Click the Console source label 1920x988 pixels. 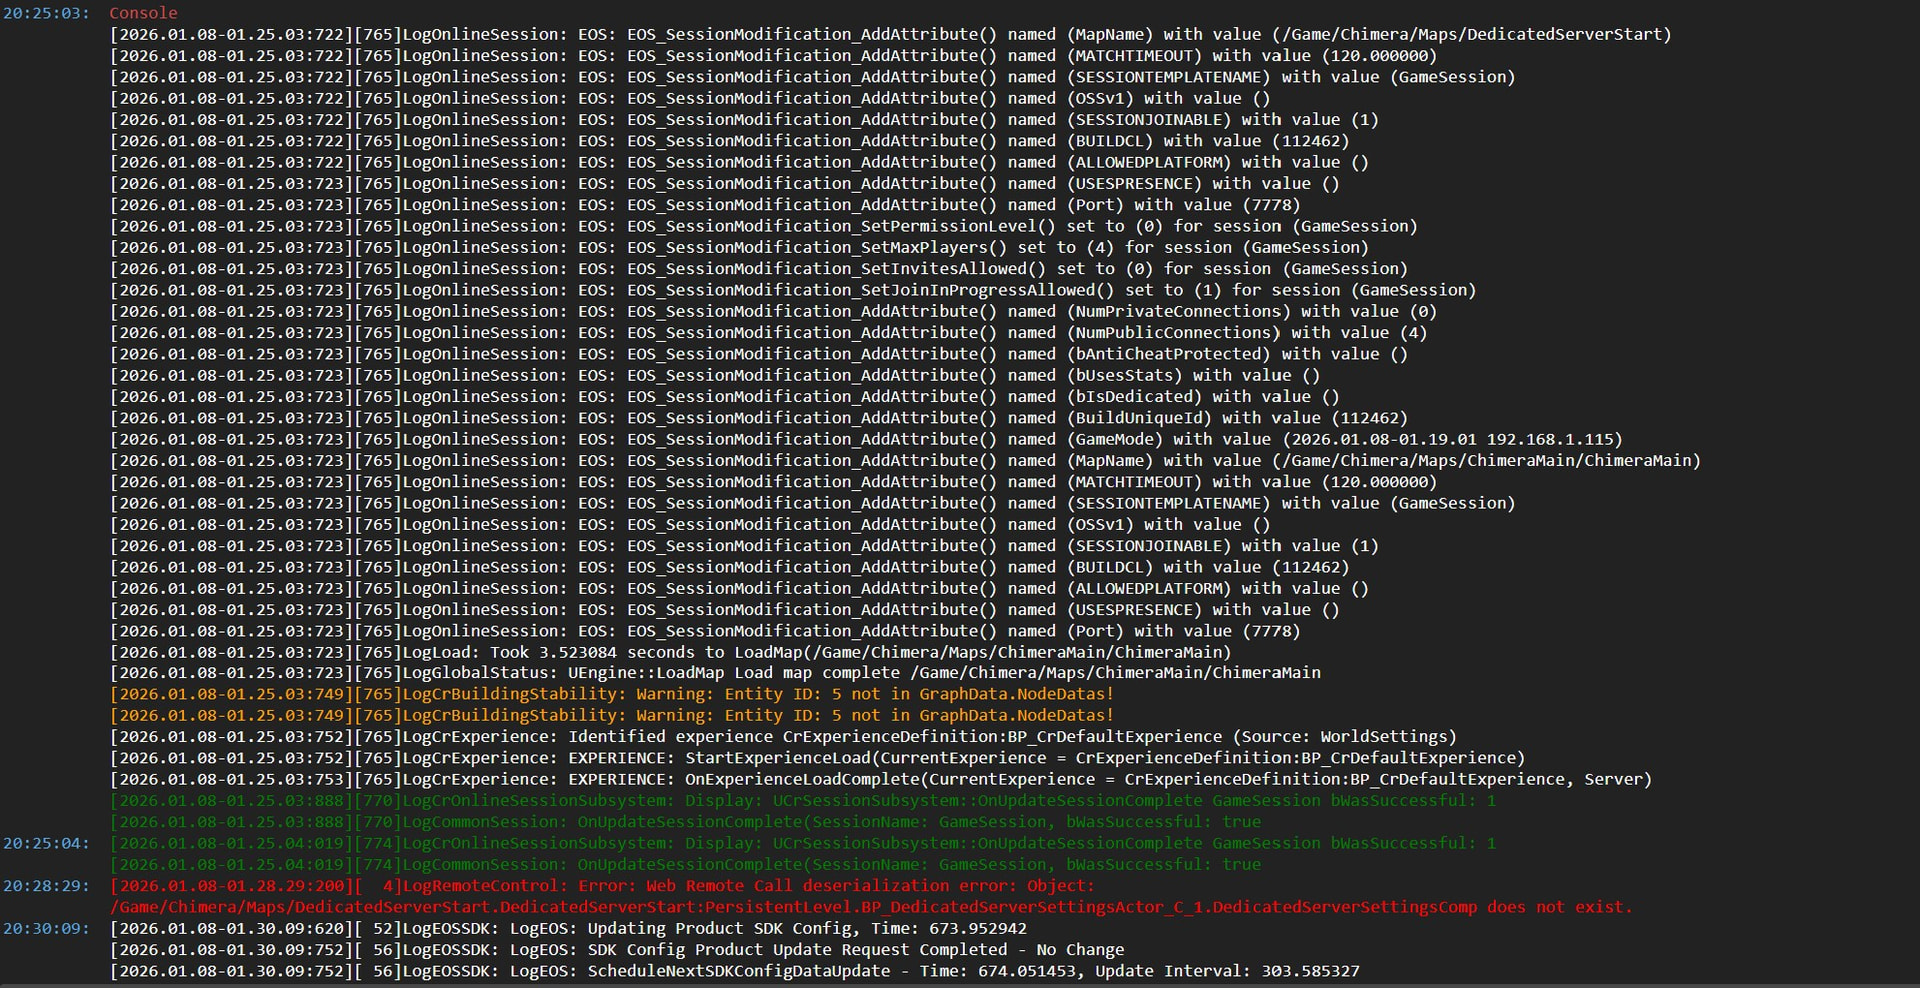pos(143,13)
